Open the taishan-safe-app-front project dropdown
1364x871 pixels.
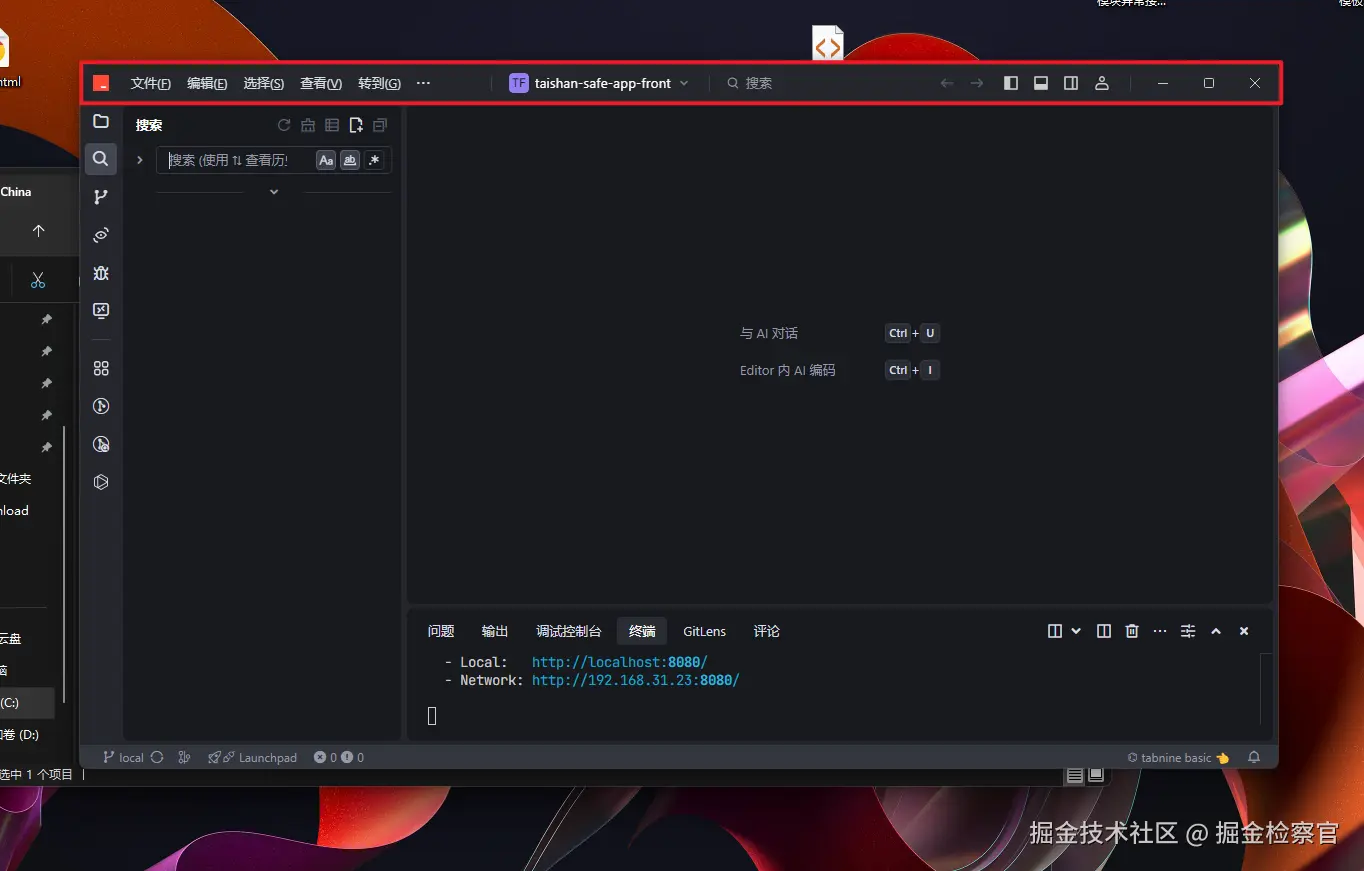684,83
